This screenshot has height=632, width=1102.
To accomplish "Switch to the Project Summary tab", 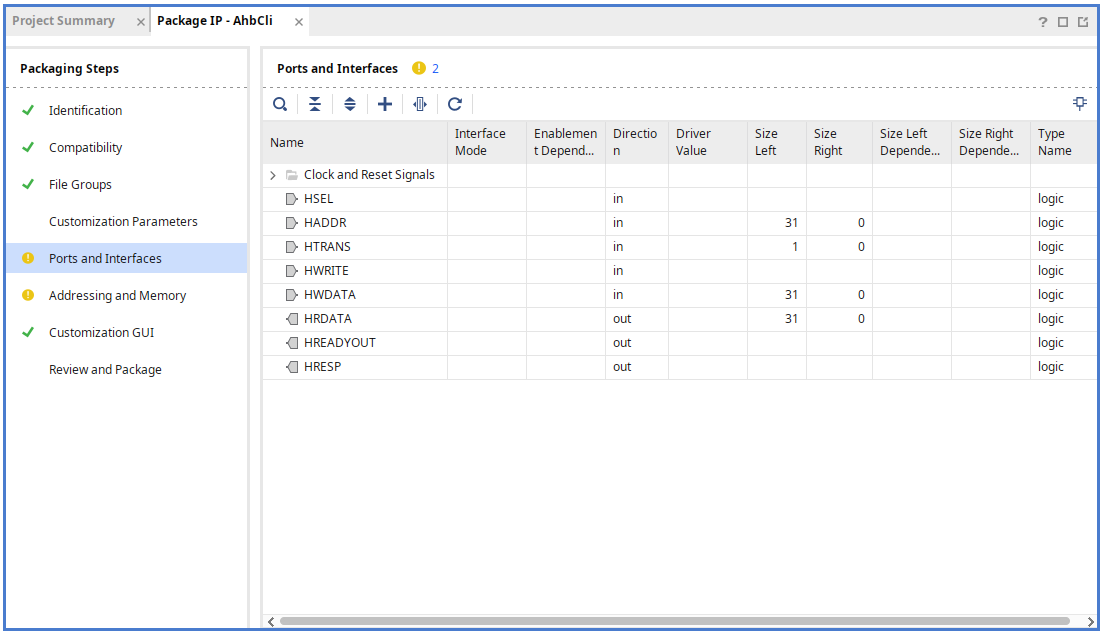I will pos(64,21).
